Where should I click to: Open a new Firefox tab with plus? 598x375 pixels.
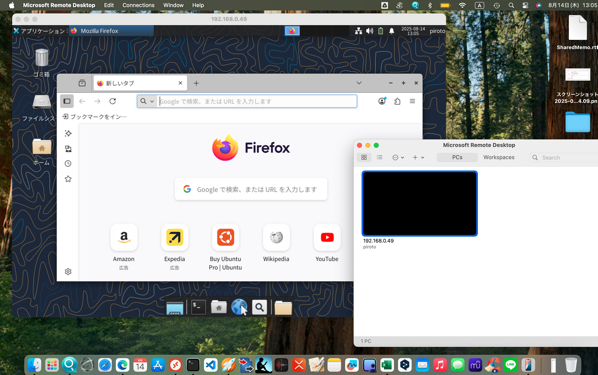pos(196,83)
